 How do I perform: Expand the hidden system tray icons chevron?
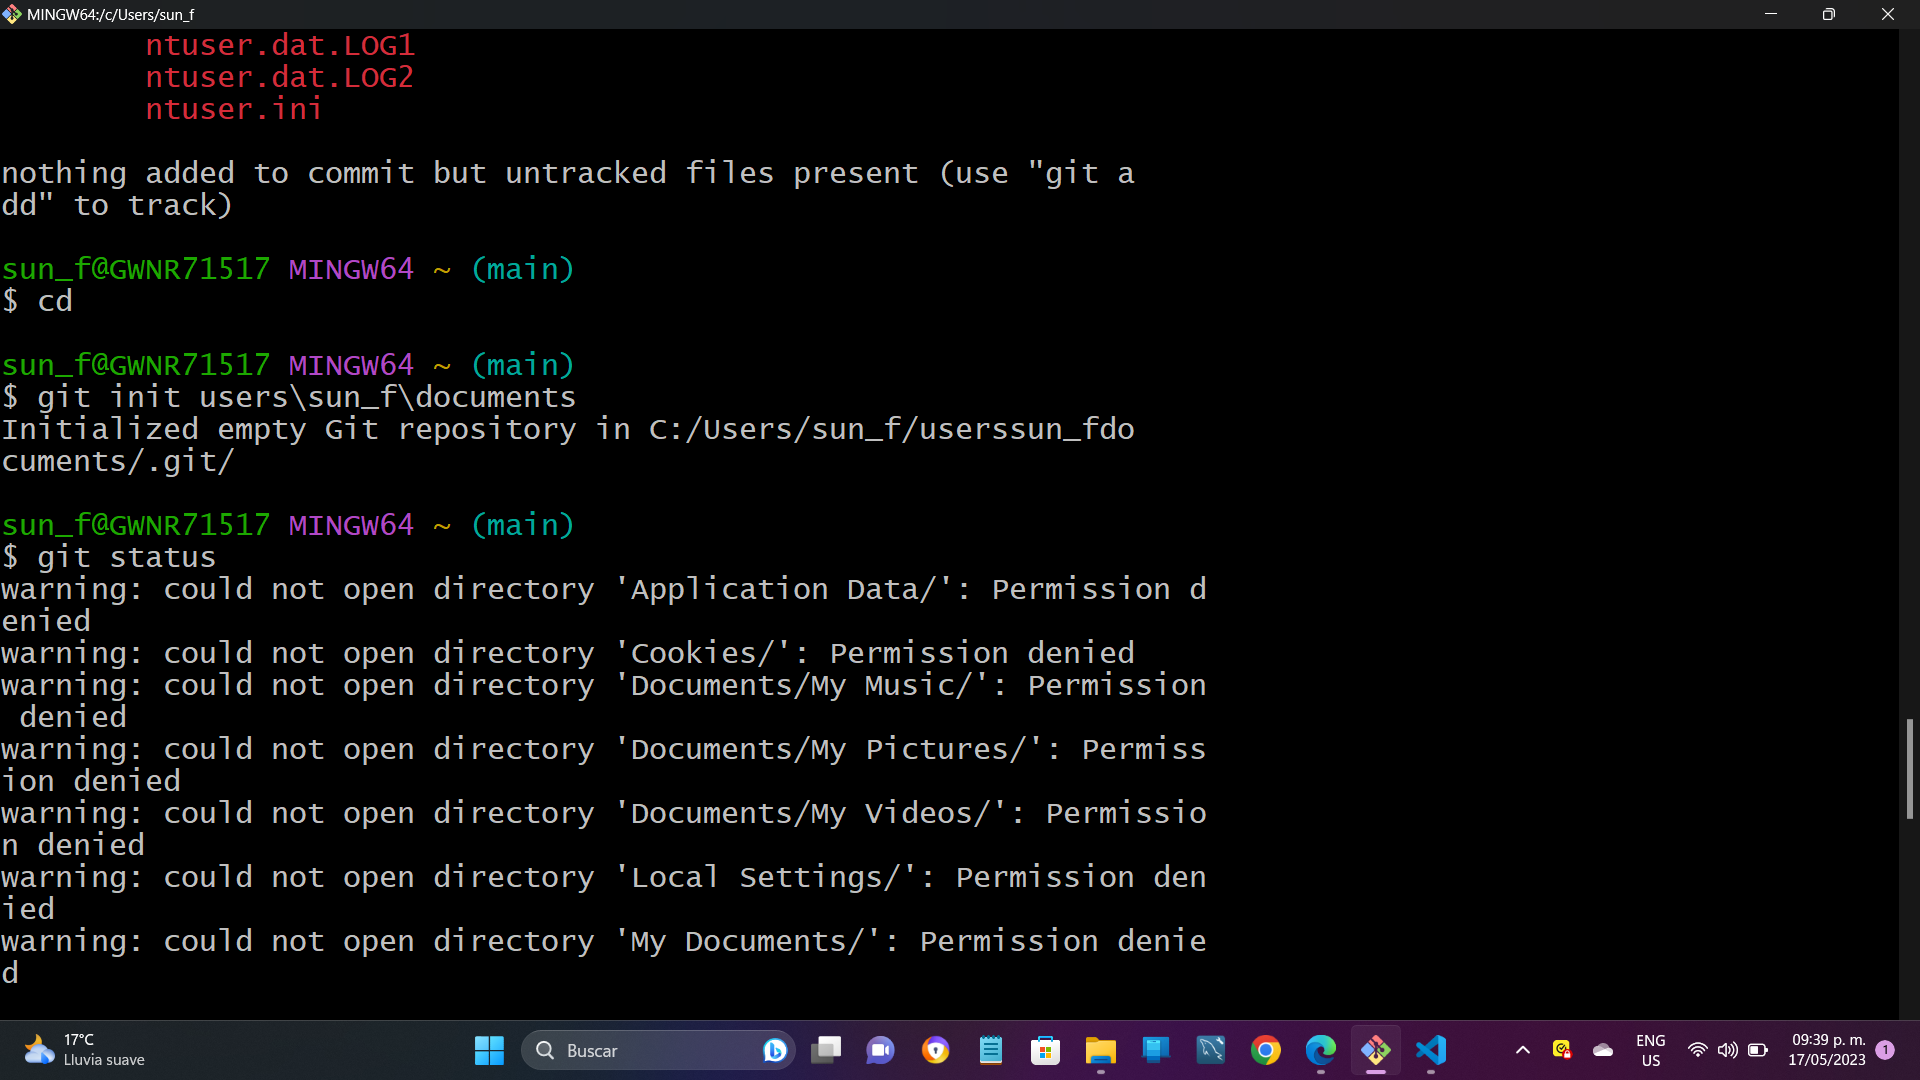pos(1523,1050)
